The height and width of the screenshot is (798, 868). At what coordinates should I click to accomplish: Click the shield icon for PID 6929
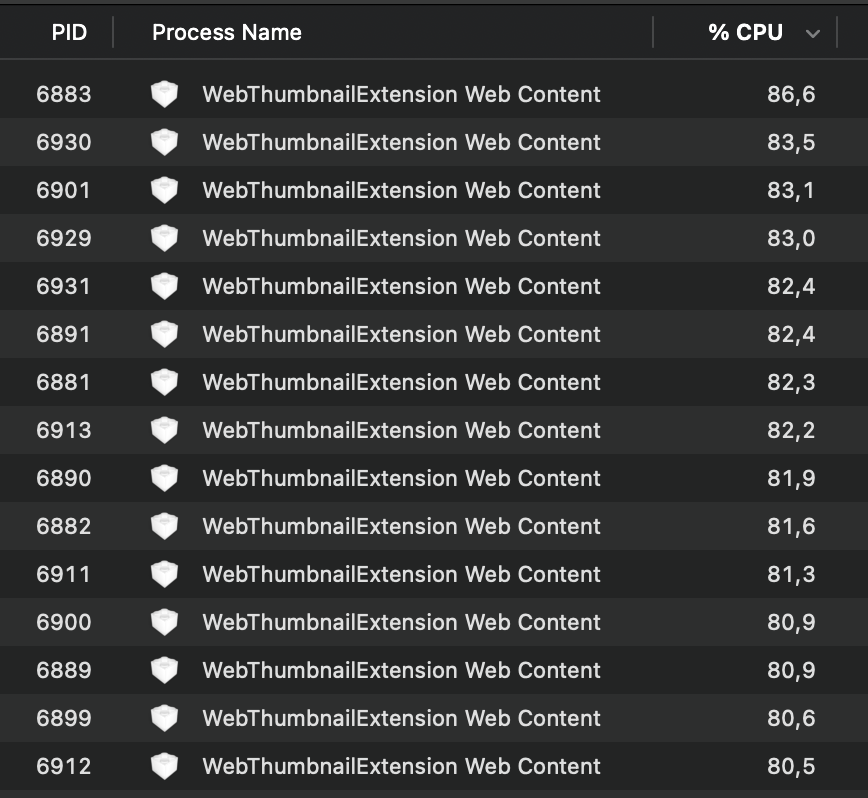pos(164,238)
